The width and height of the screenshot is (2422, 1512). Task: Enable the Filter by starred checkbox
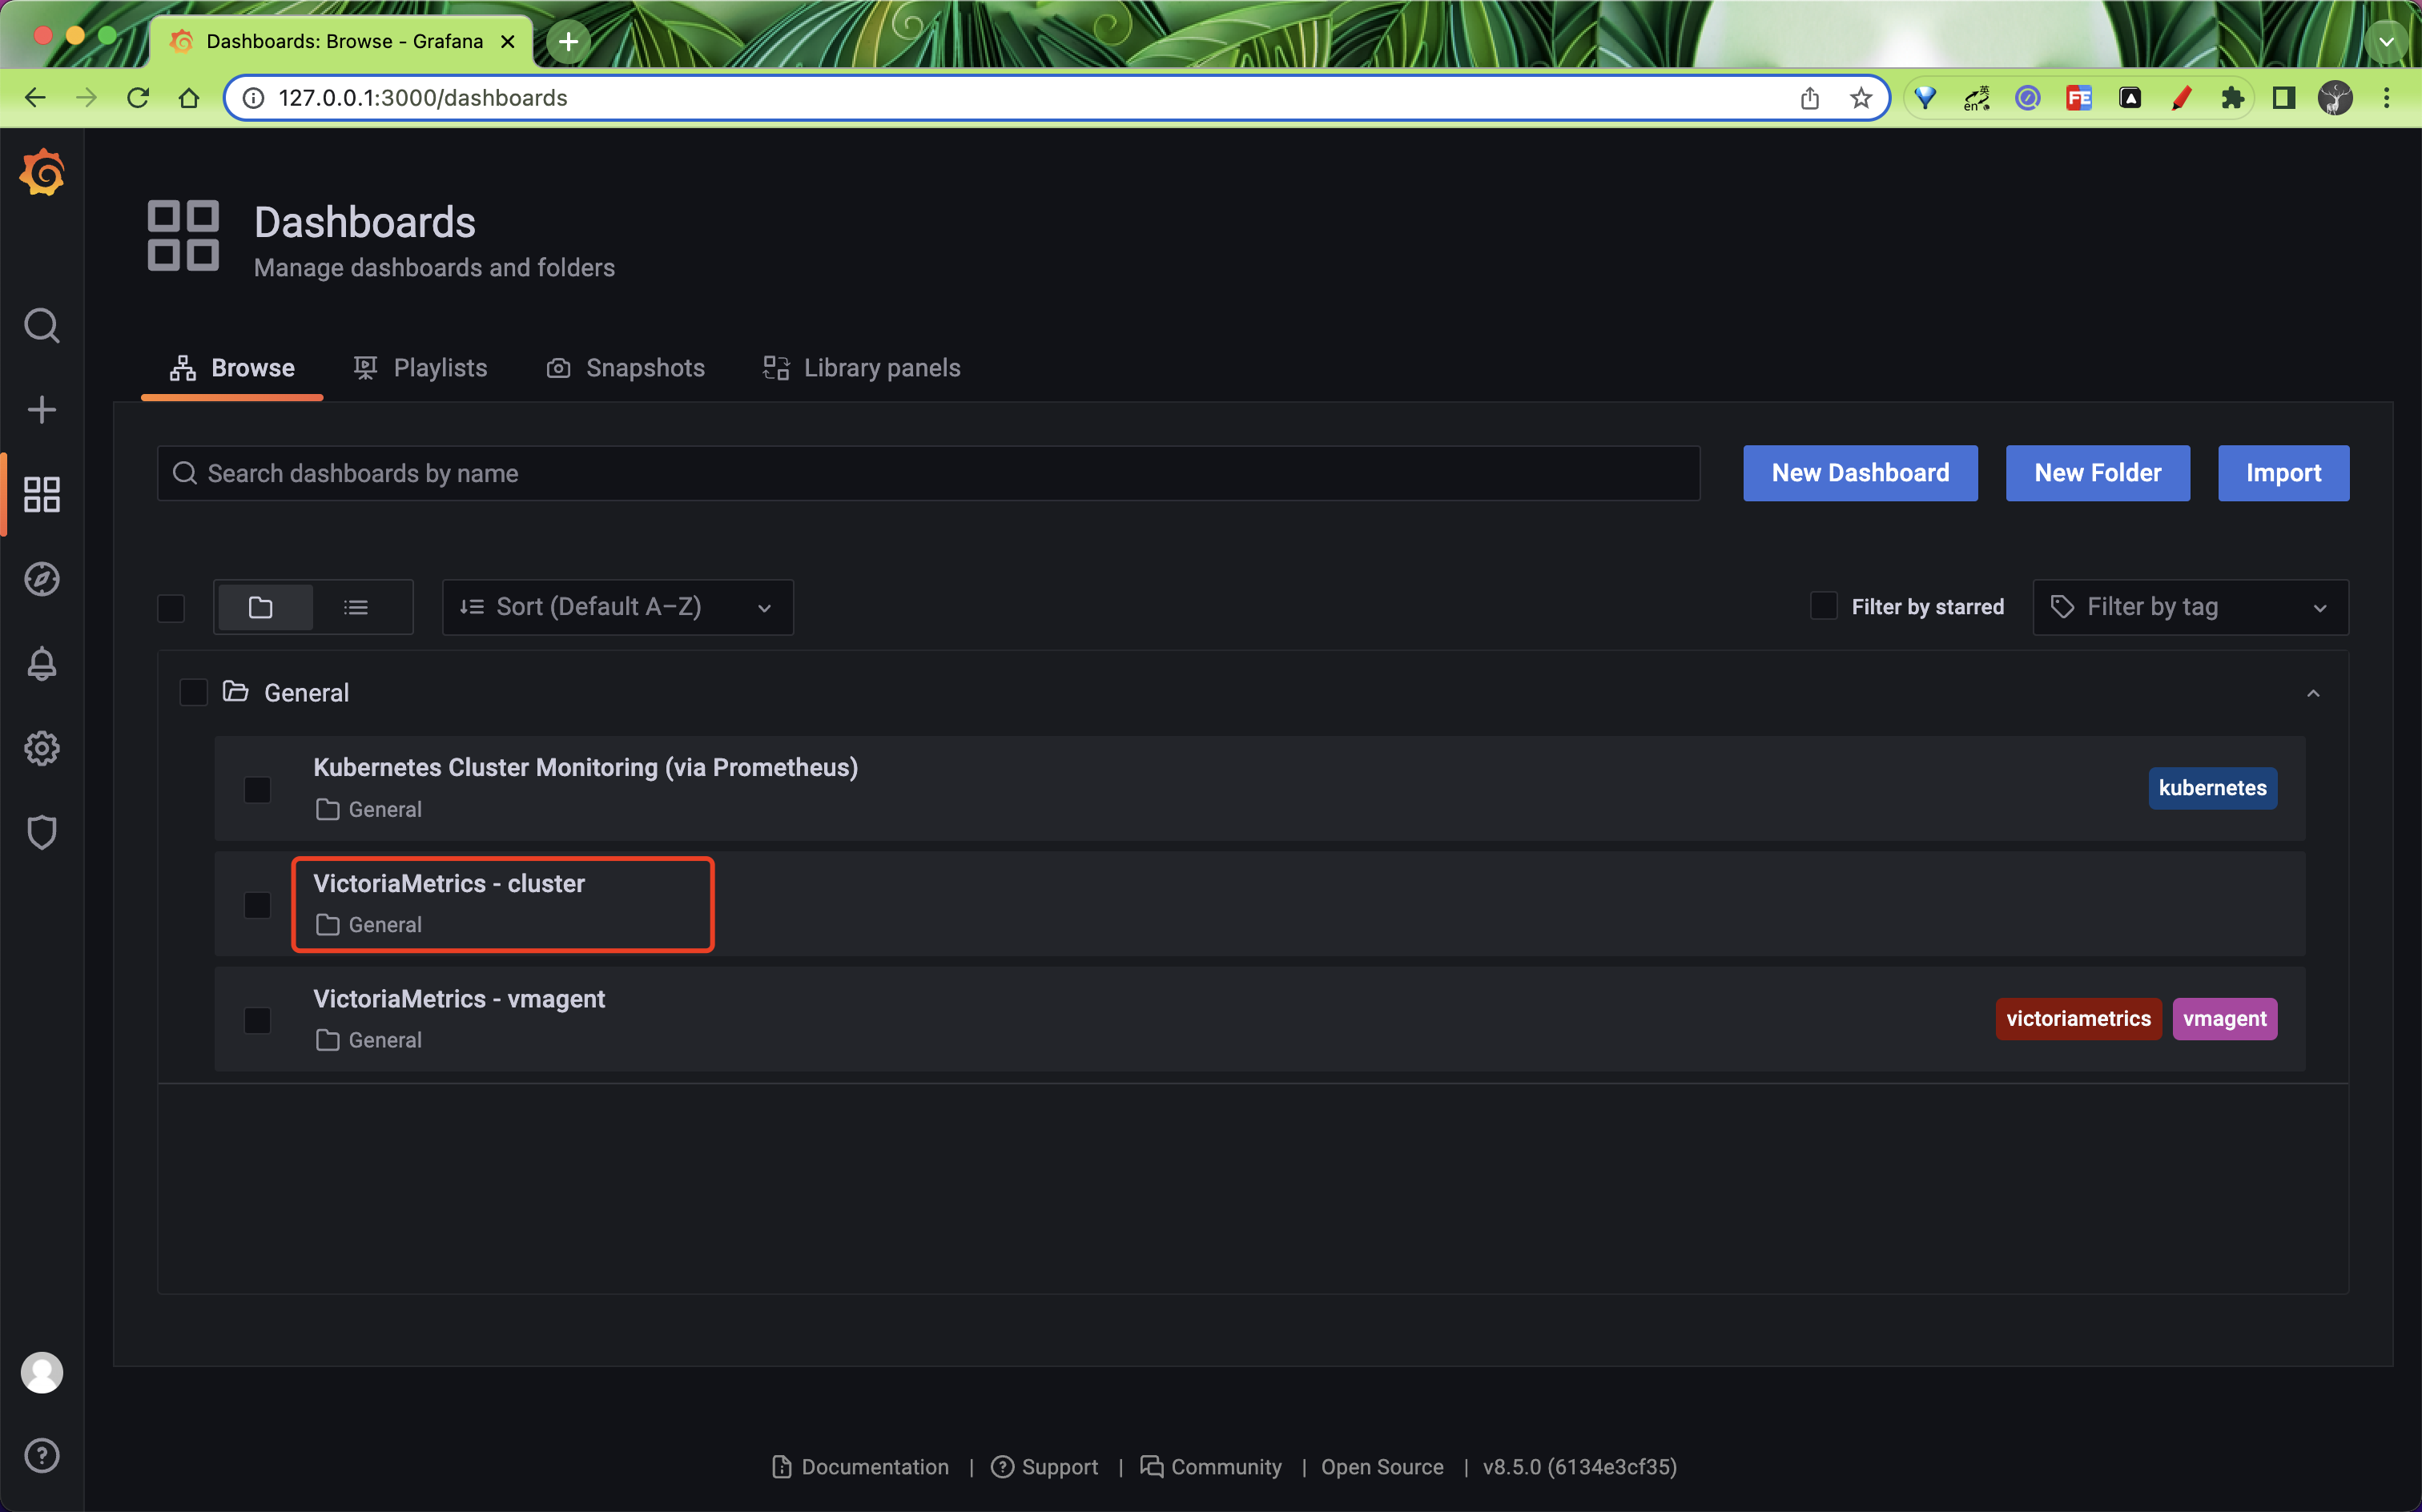[x=1824, y=606]
